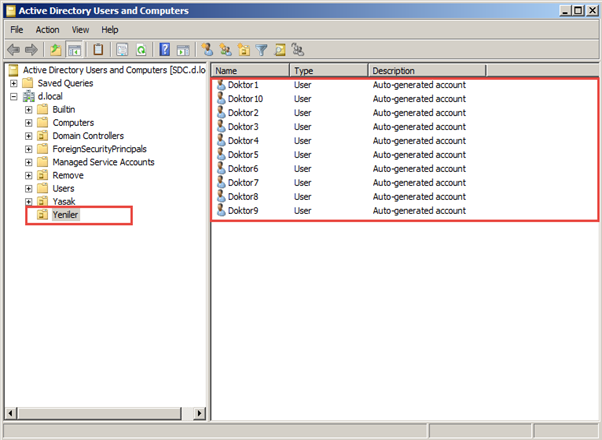
Task: Click tree pane scroll left arrow
Action: 10,413
